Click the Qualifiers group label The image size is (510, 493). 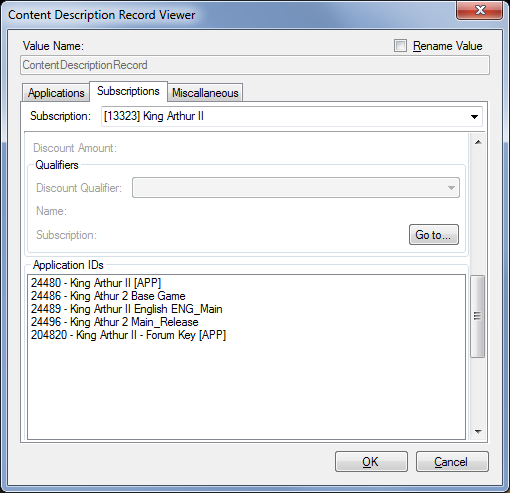tap(57, 165)
